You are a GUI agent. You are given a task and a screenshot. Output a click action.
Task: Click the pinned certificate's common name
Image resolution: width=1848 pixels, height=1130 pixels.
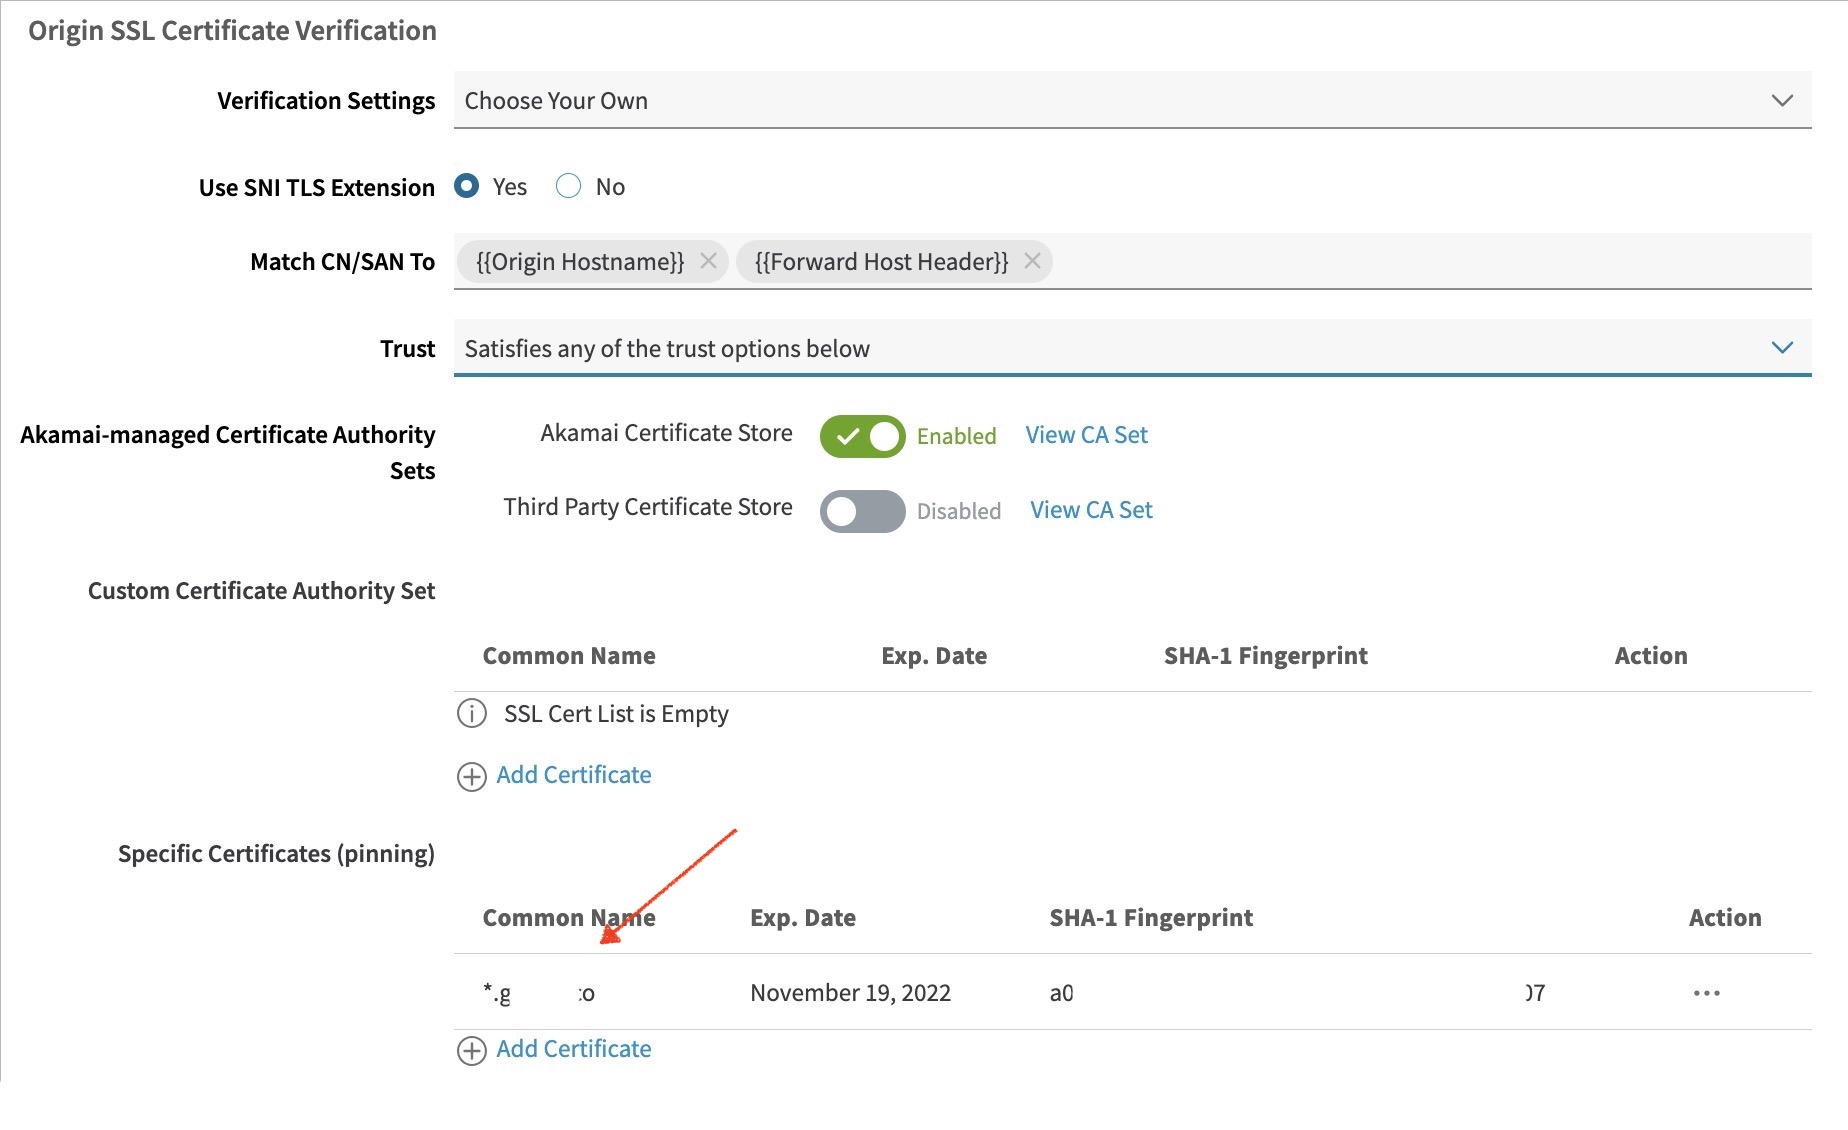[538, 993]
